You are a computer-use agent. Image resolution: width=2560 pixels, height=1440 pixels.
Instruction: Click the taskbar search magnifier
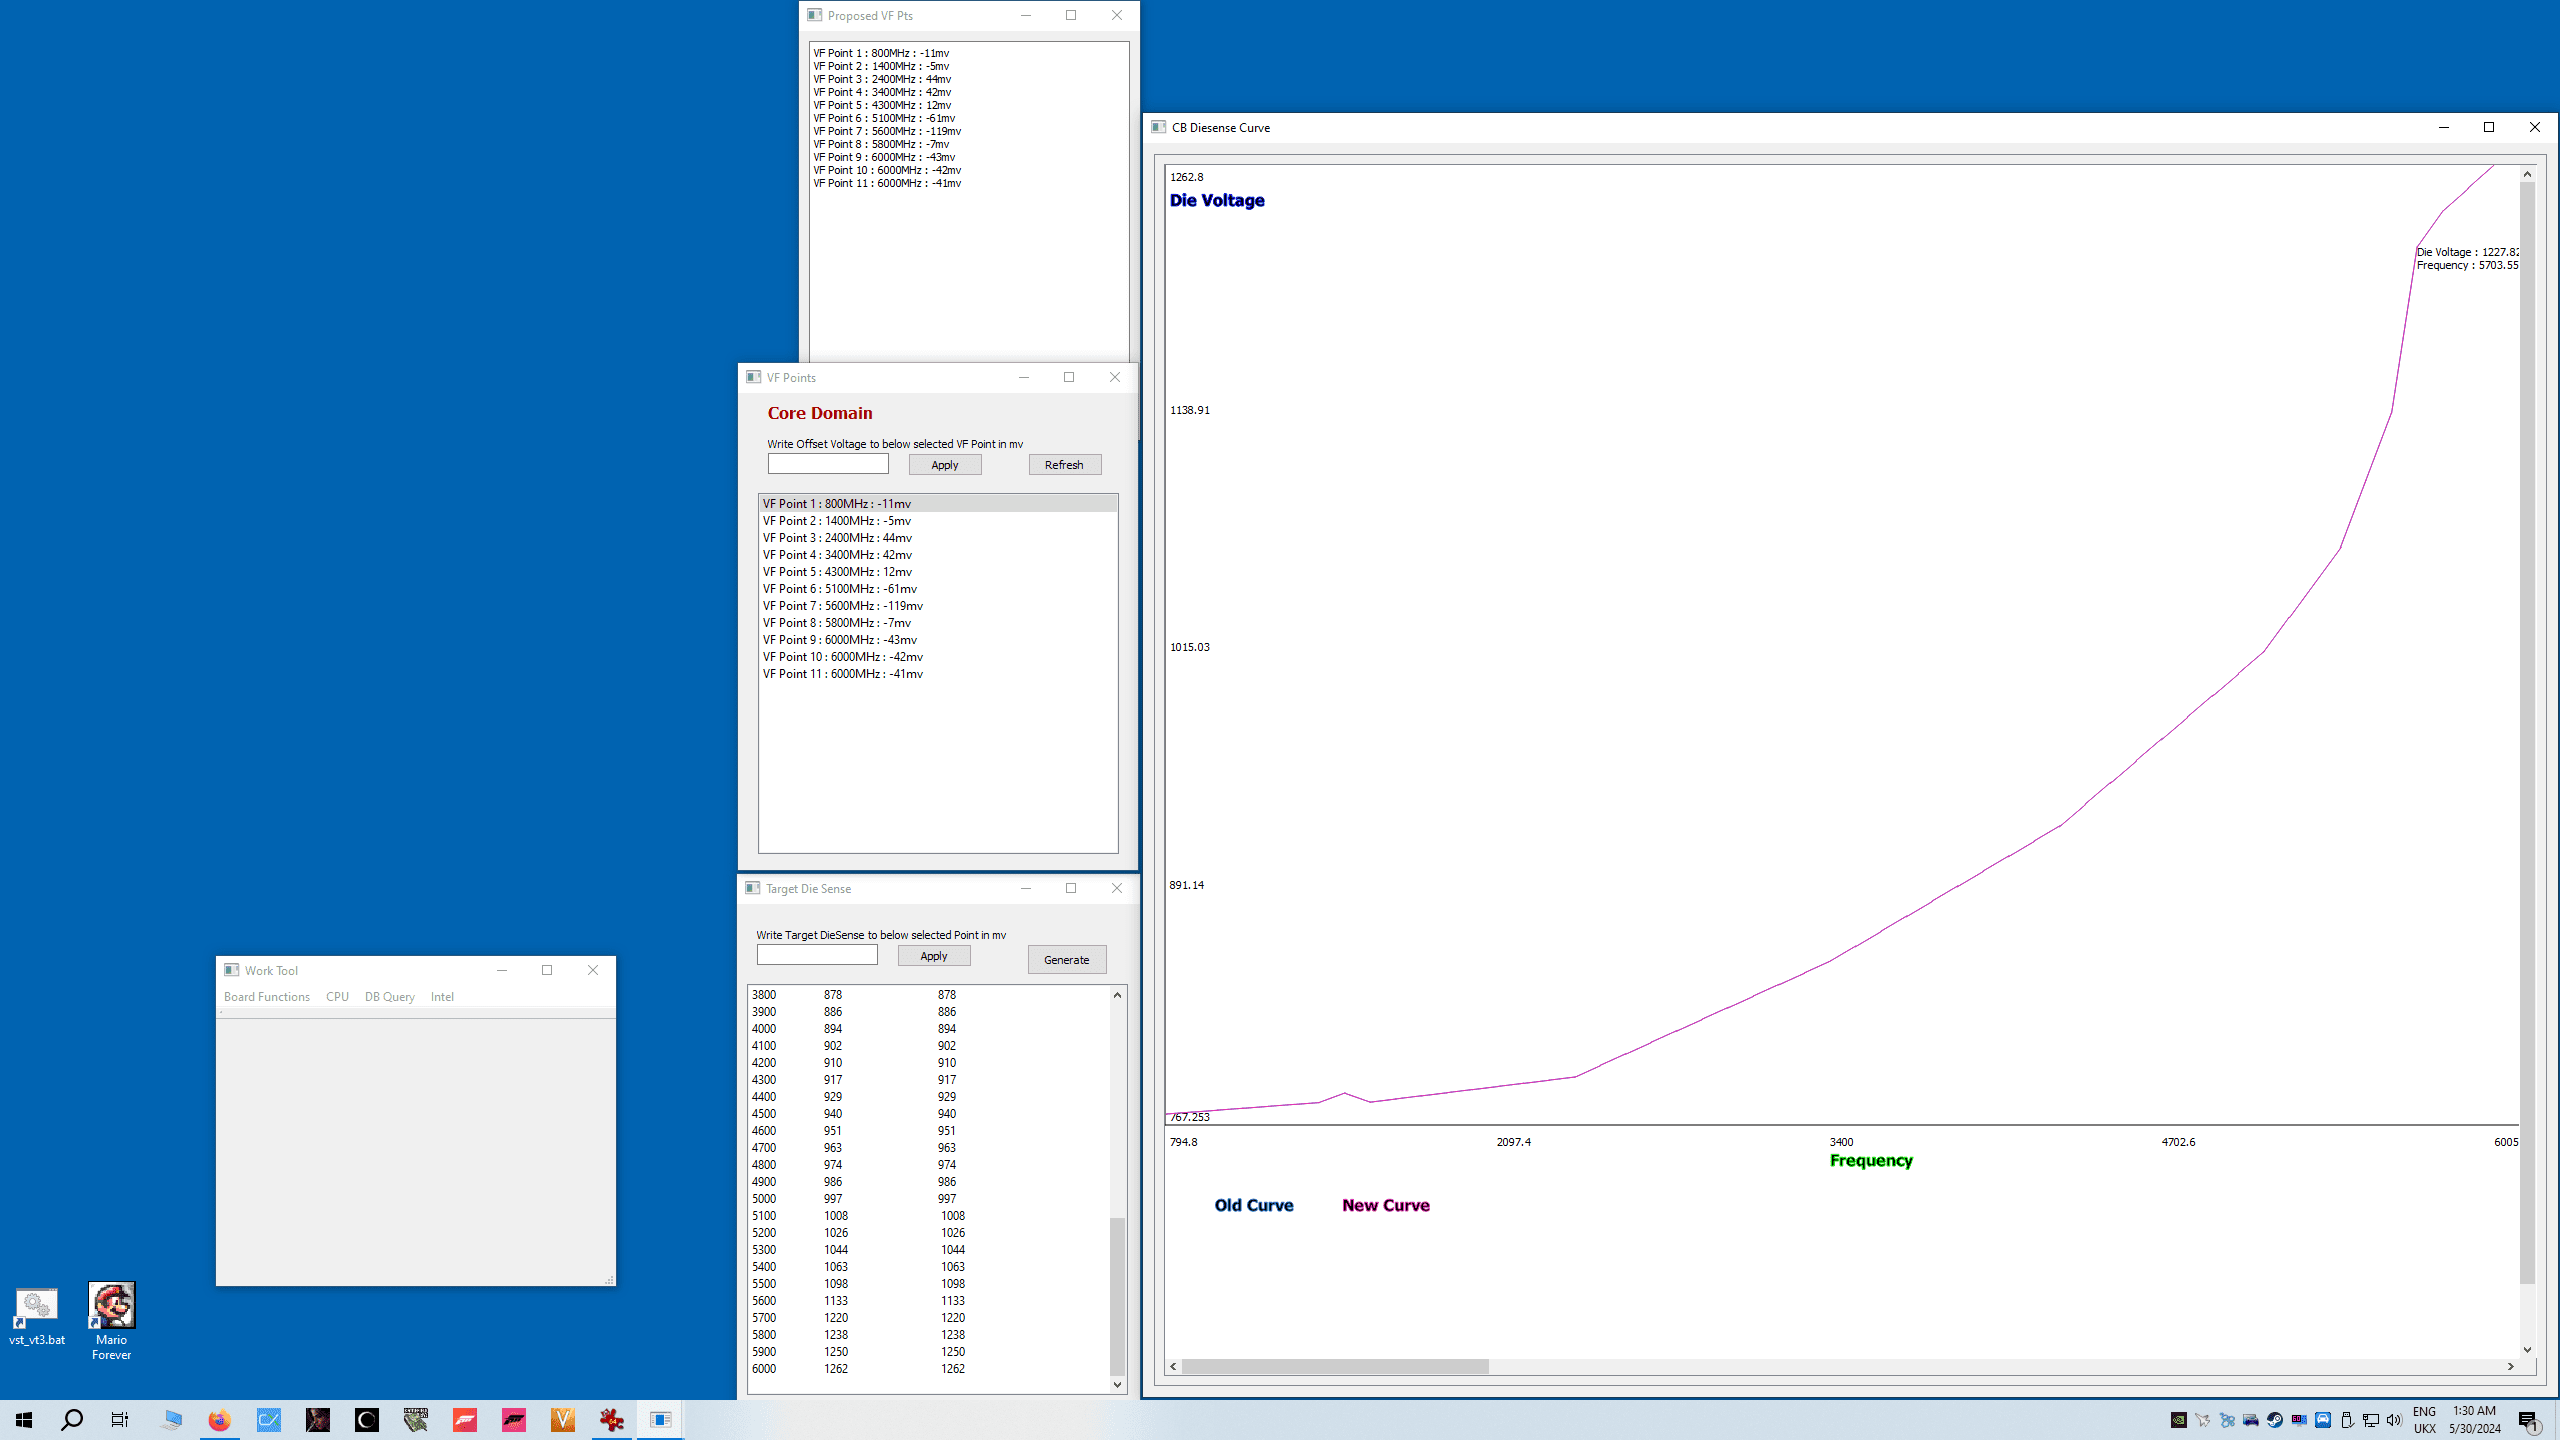pyautogui.click(x=72, y=1420)
